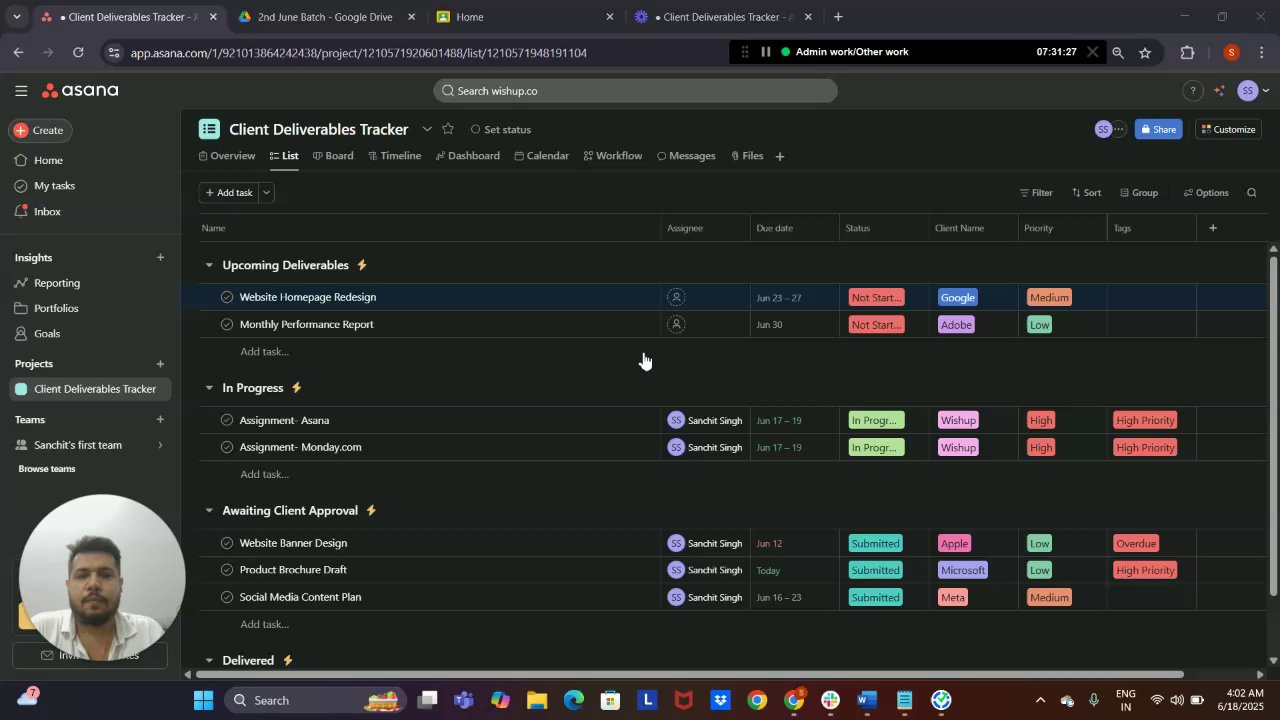Image resolution: width=1280 pixels, height=720 pixels.
Task: Click the Medium priority on Website Homepage Redesign
Action: coord(1049,297)
